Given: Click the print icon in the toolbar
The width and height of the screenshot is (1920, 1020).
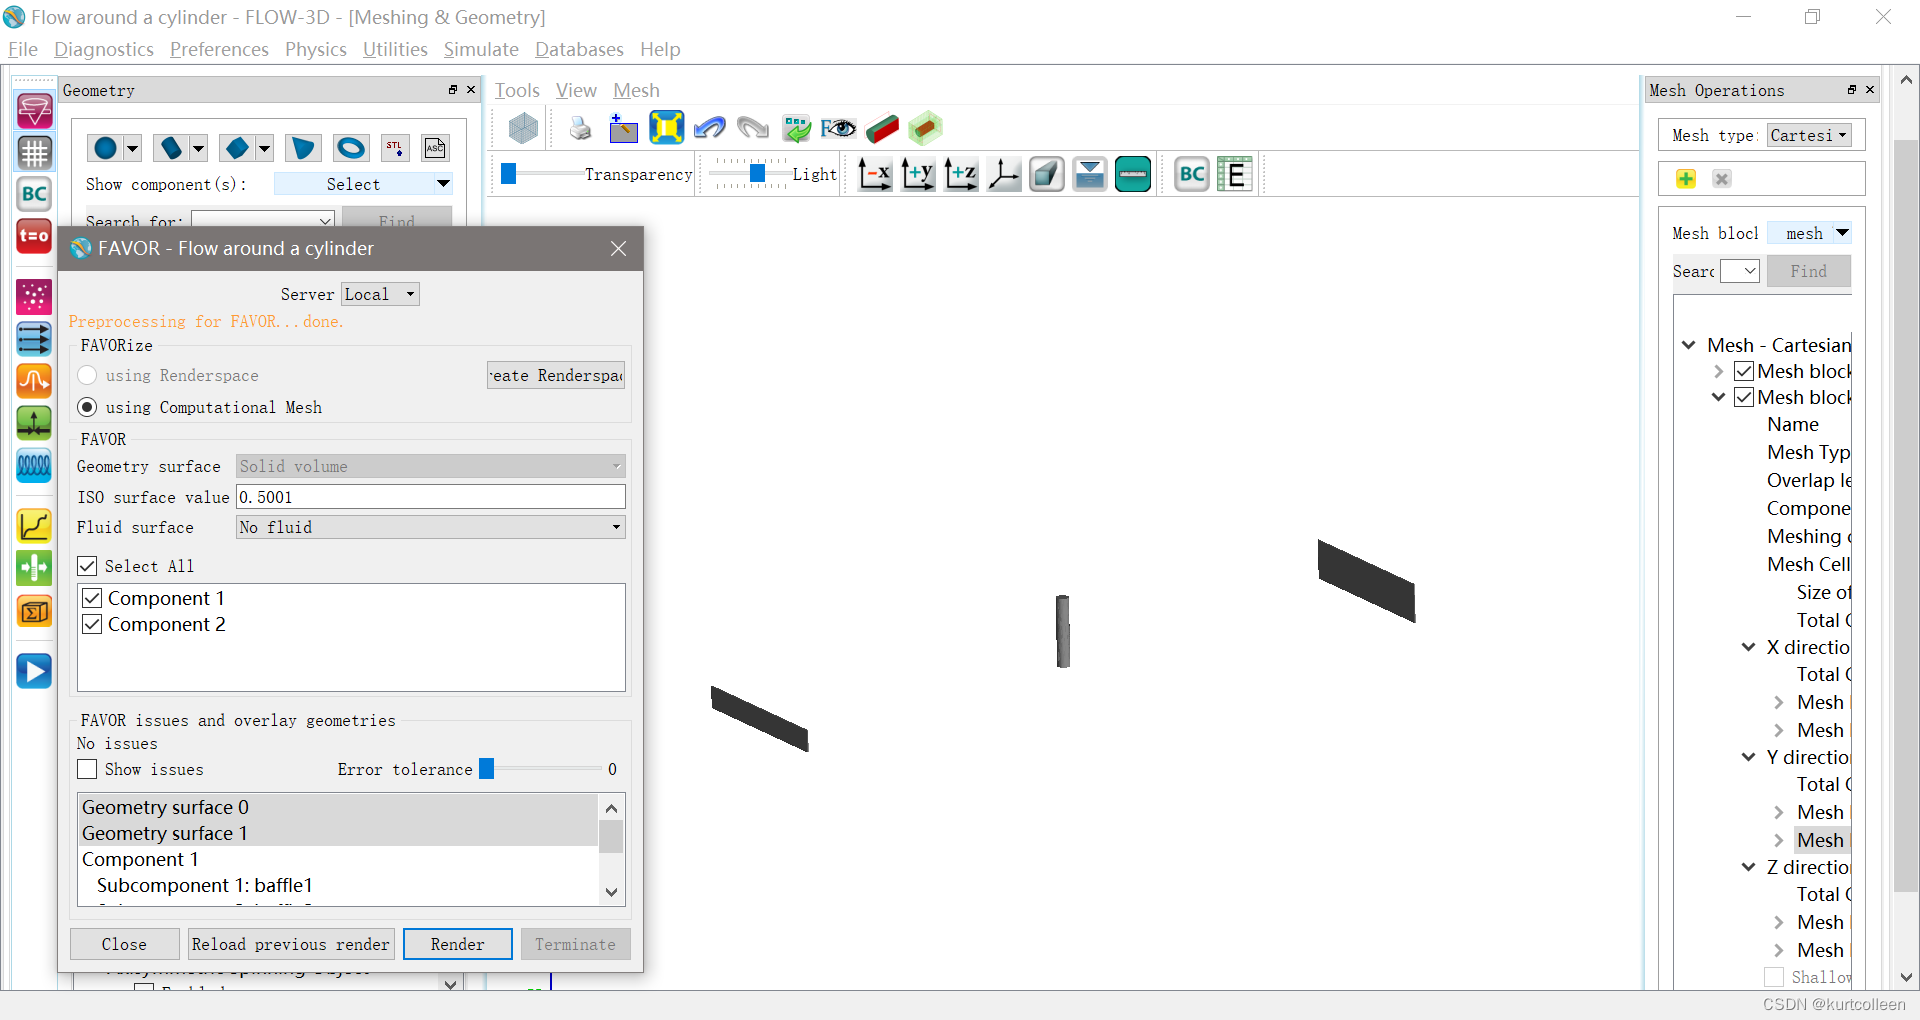Looking at the screenshot, I should point(579,128).
